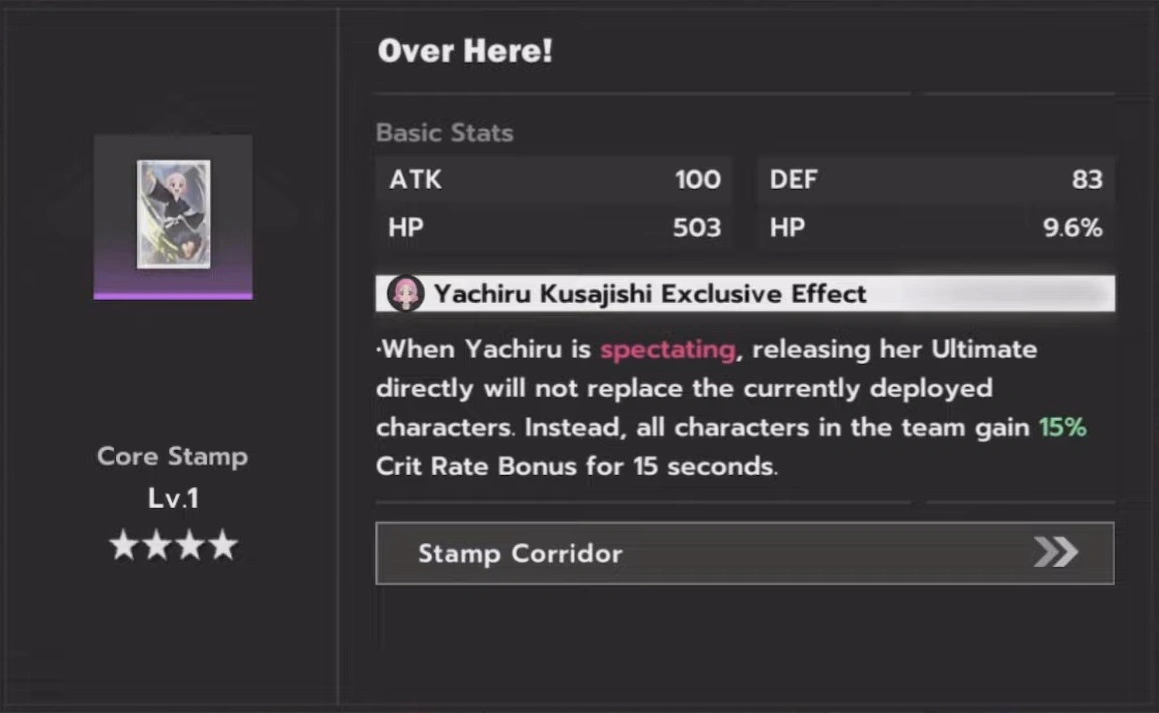Viewport: 1159px width, 713px height.
Task: Toggle the HP 9.6% stat entry
Action: 935,227
